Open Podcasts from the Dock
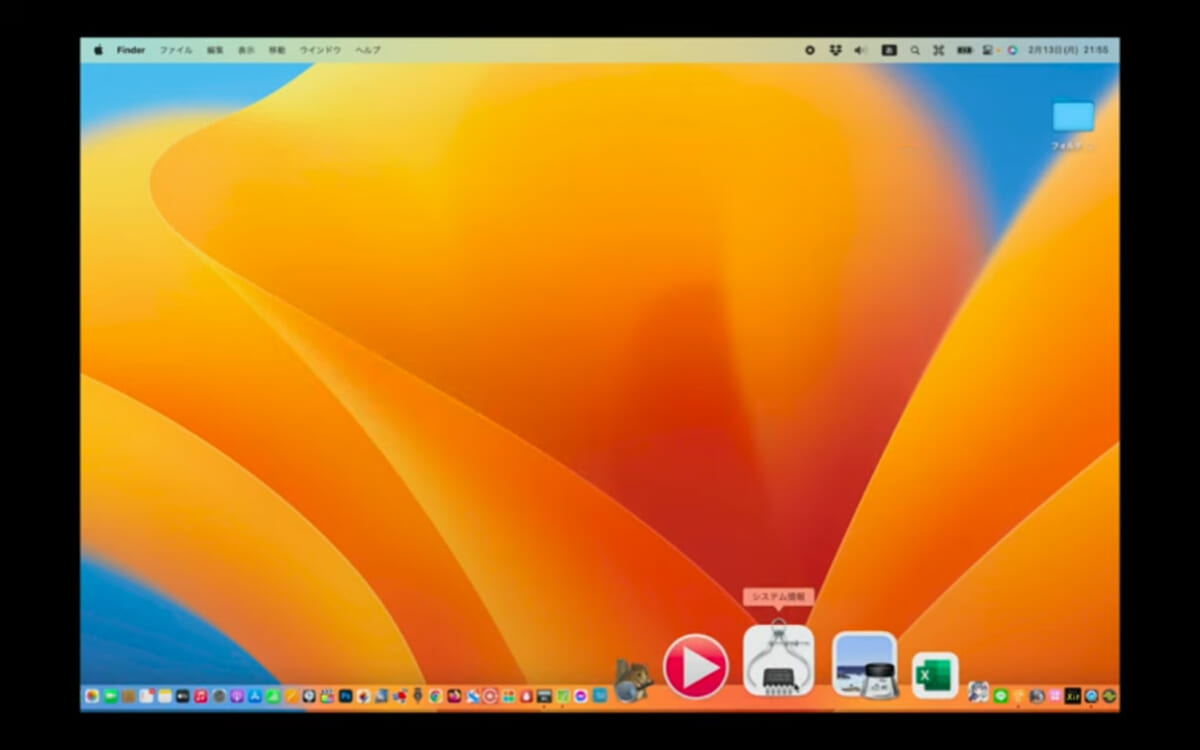Viewport: 1200px width, 750px height. 237,696
